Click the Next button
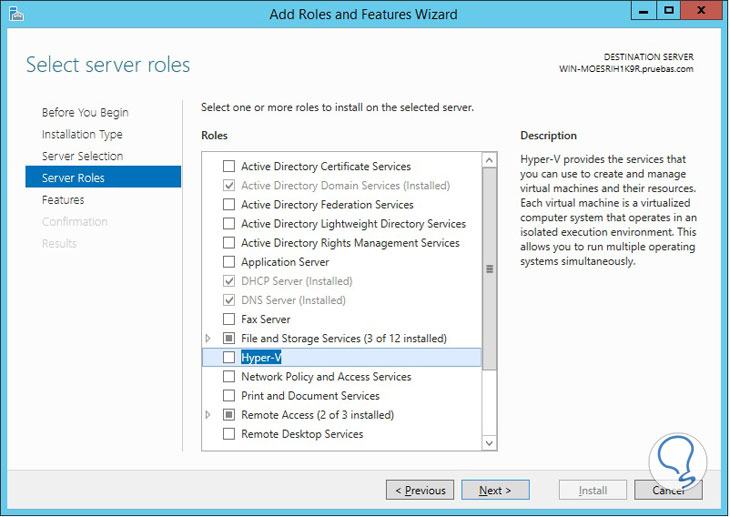Viewport: 730px width, 517px height. click(495, 490)
